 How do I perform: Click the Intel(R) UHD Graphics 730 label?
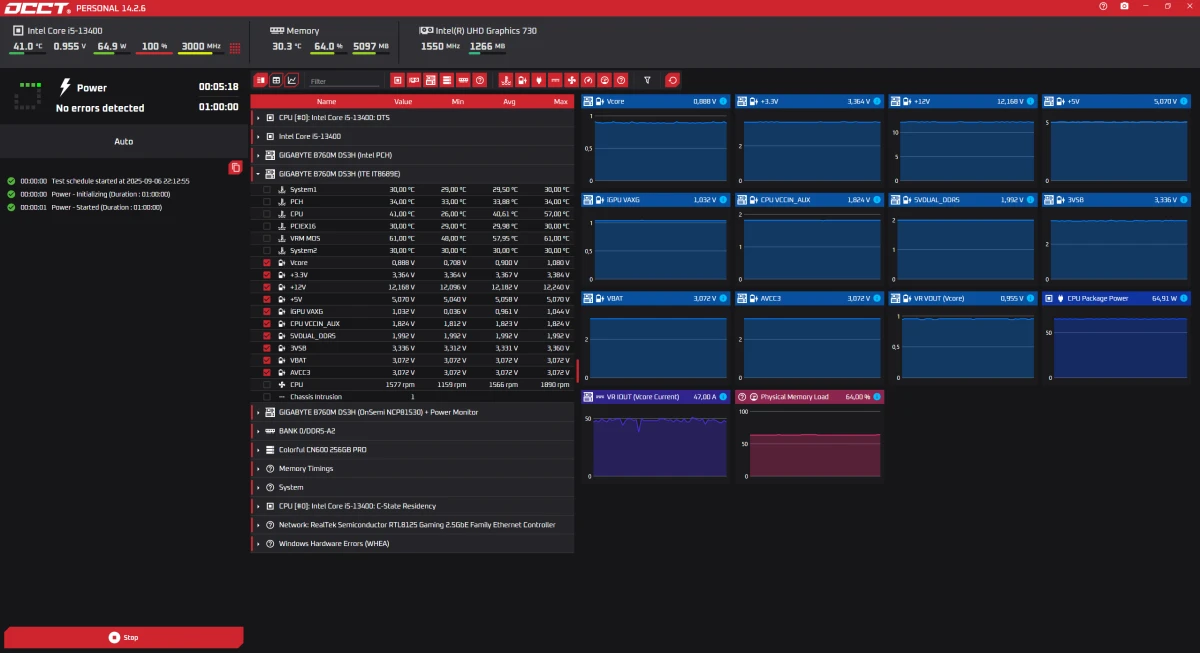485,31
